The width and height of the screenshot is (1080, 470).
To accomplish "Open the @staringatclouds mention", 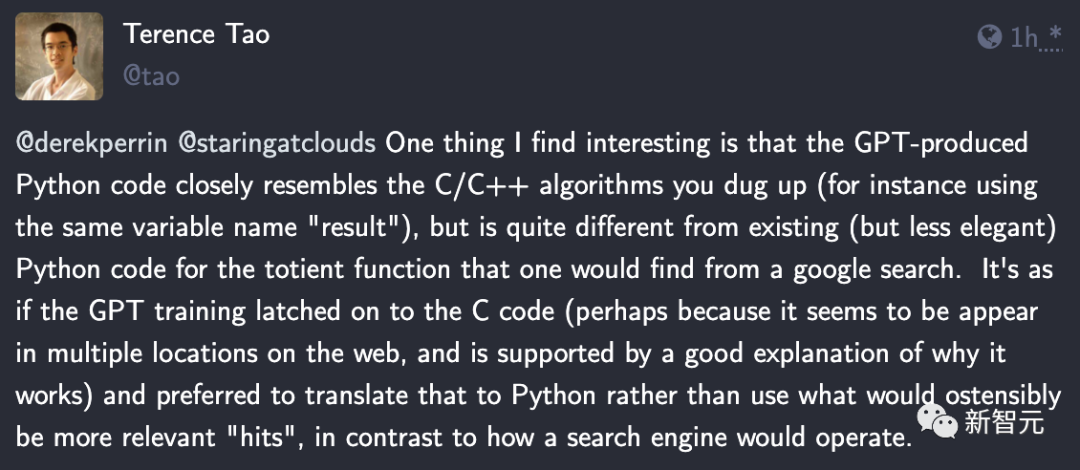I will click(x=277, y=143).
